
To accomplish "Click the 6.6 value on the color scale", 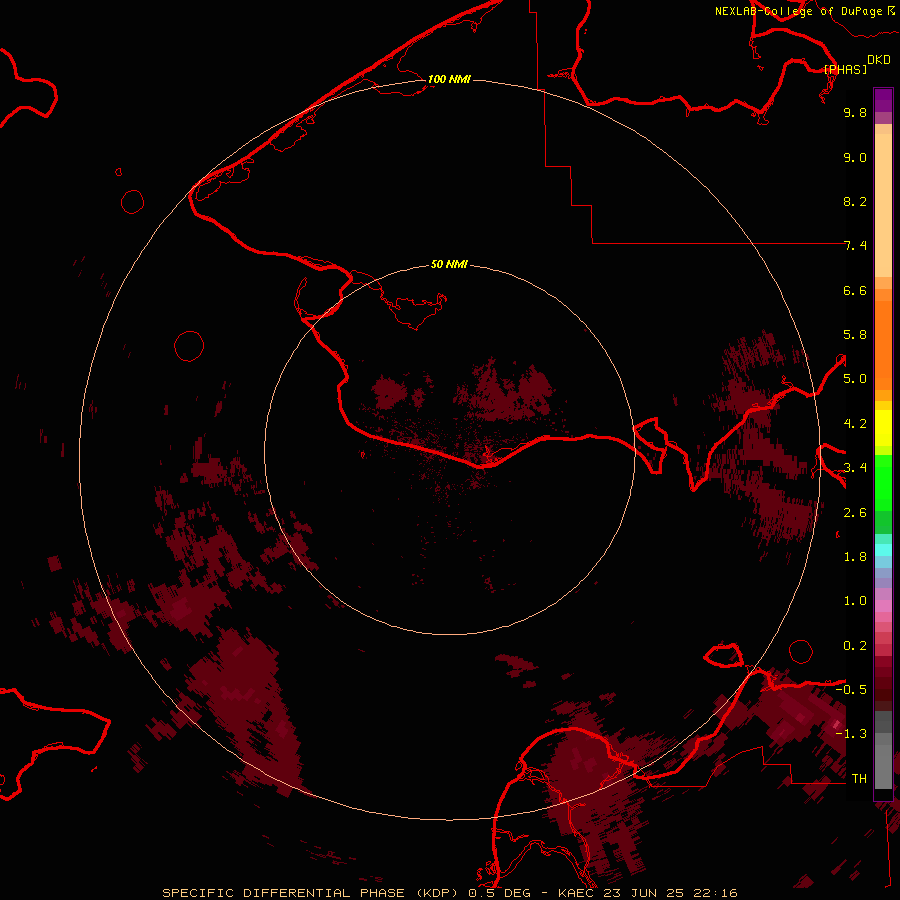I will [x=855, y=291].
